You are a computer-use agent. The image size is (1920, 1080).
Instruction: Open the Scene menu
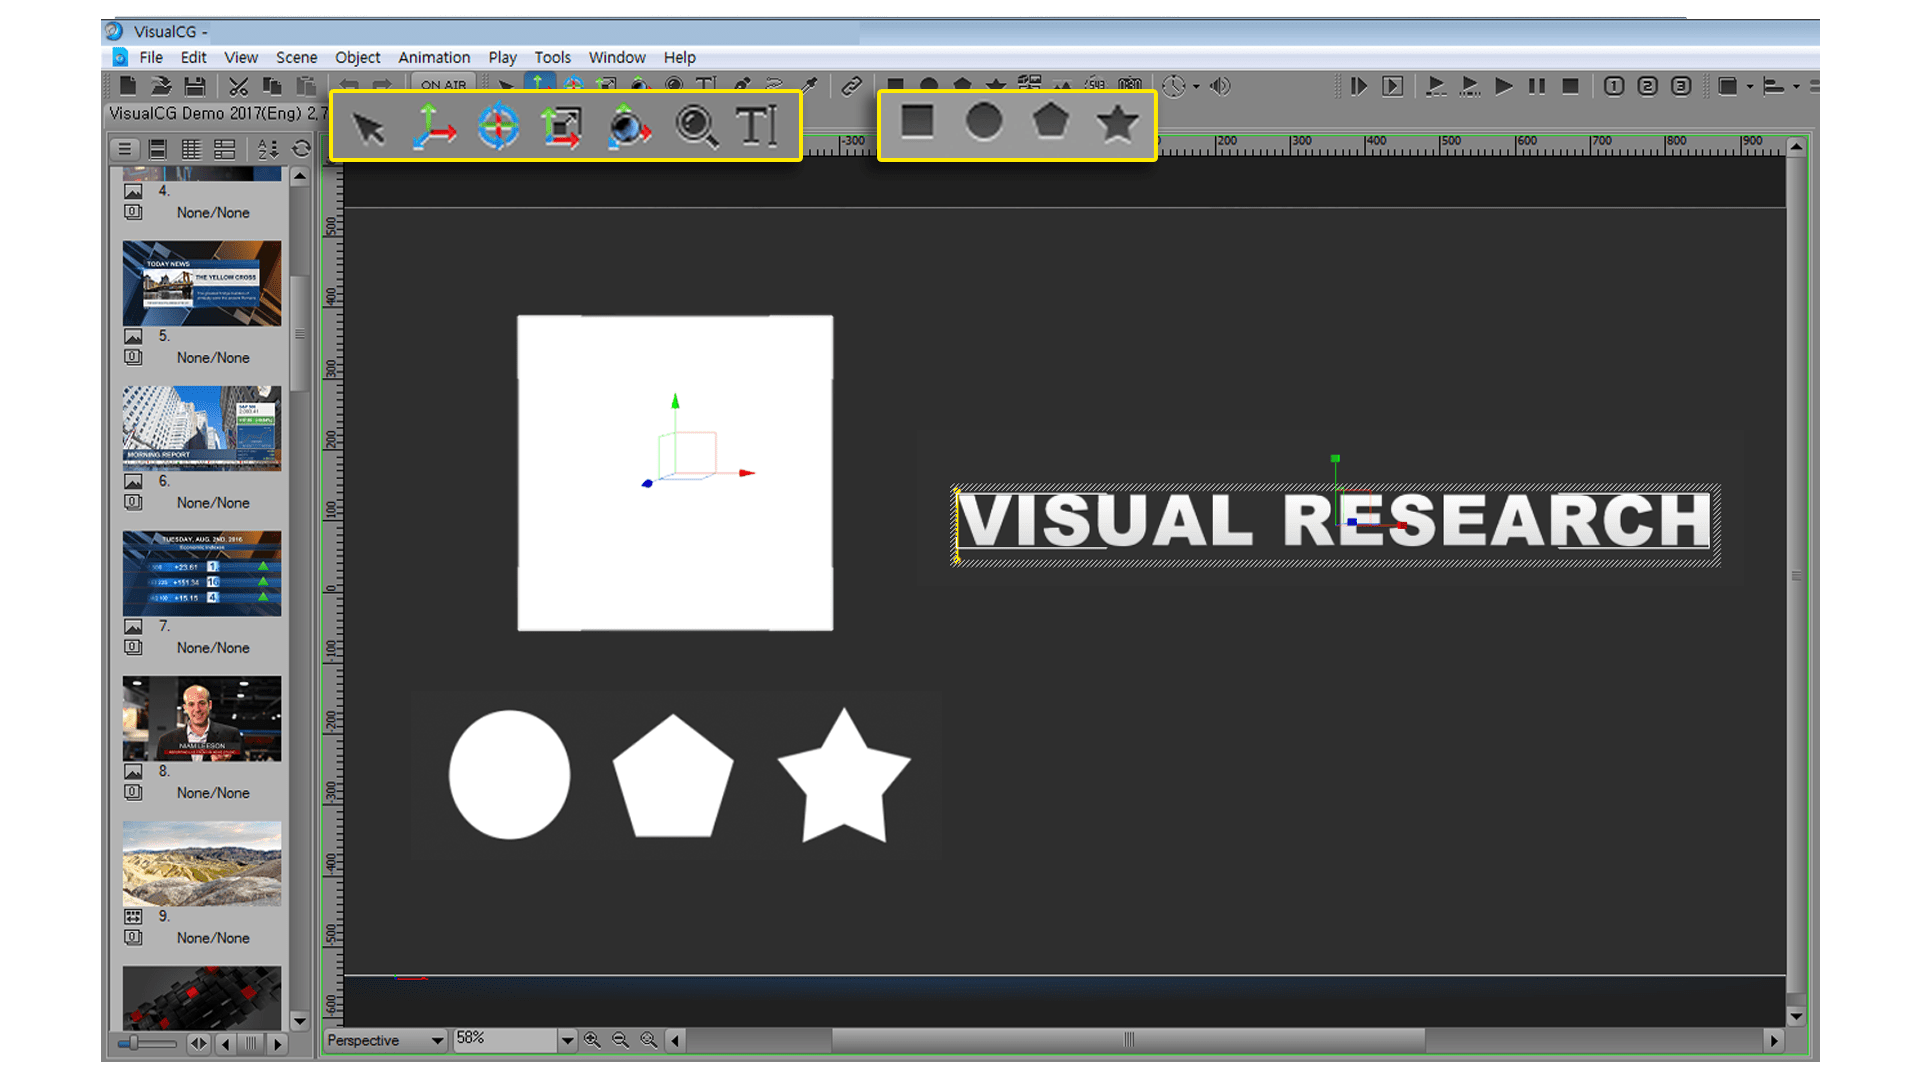click(296, 57)
